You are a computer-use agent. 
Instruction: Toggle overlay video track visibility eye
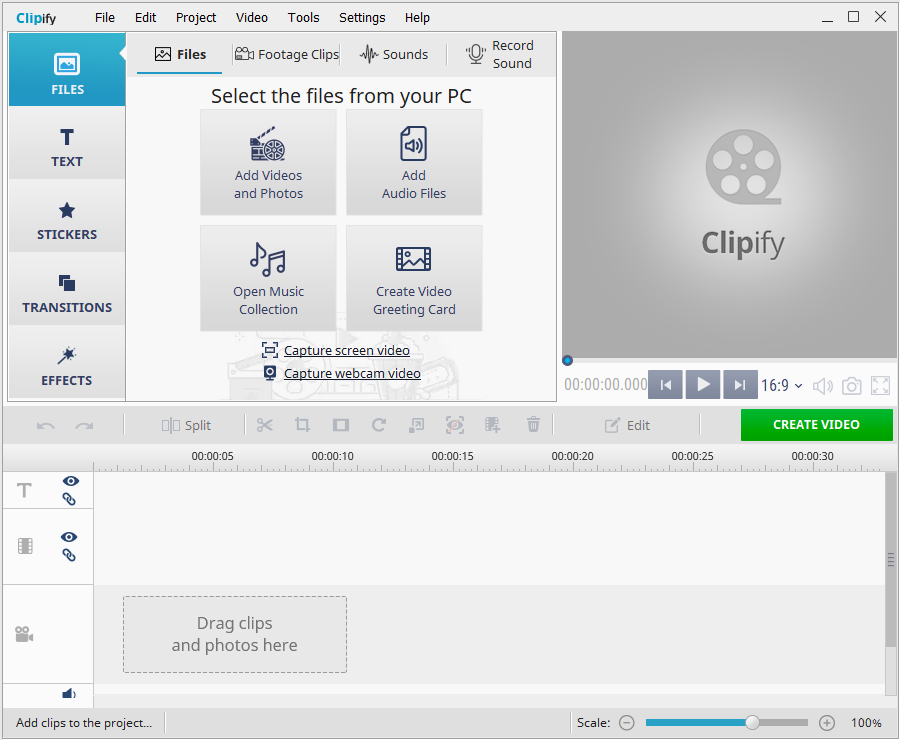point(69,537)
